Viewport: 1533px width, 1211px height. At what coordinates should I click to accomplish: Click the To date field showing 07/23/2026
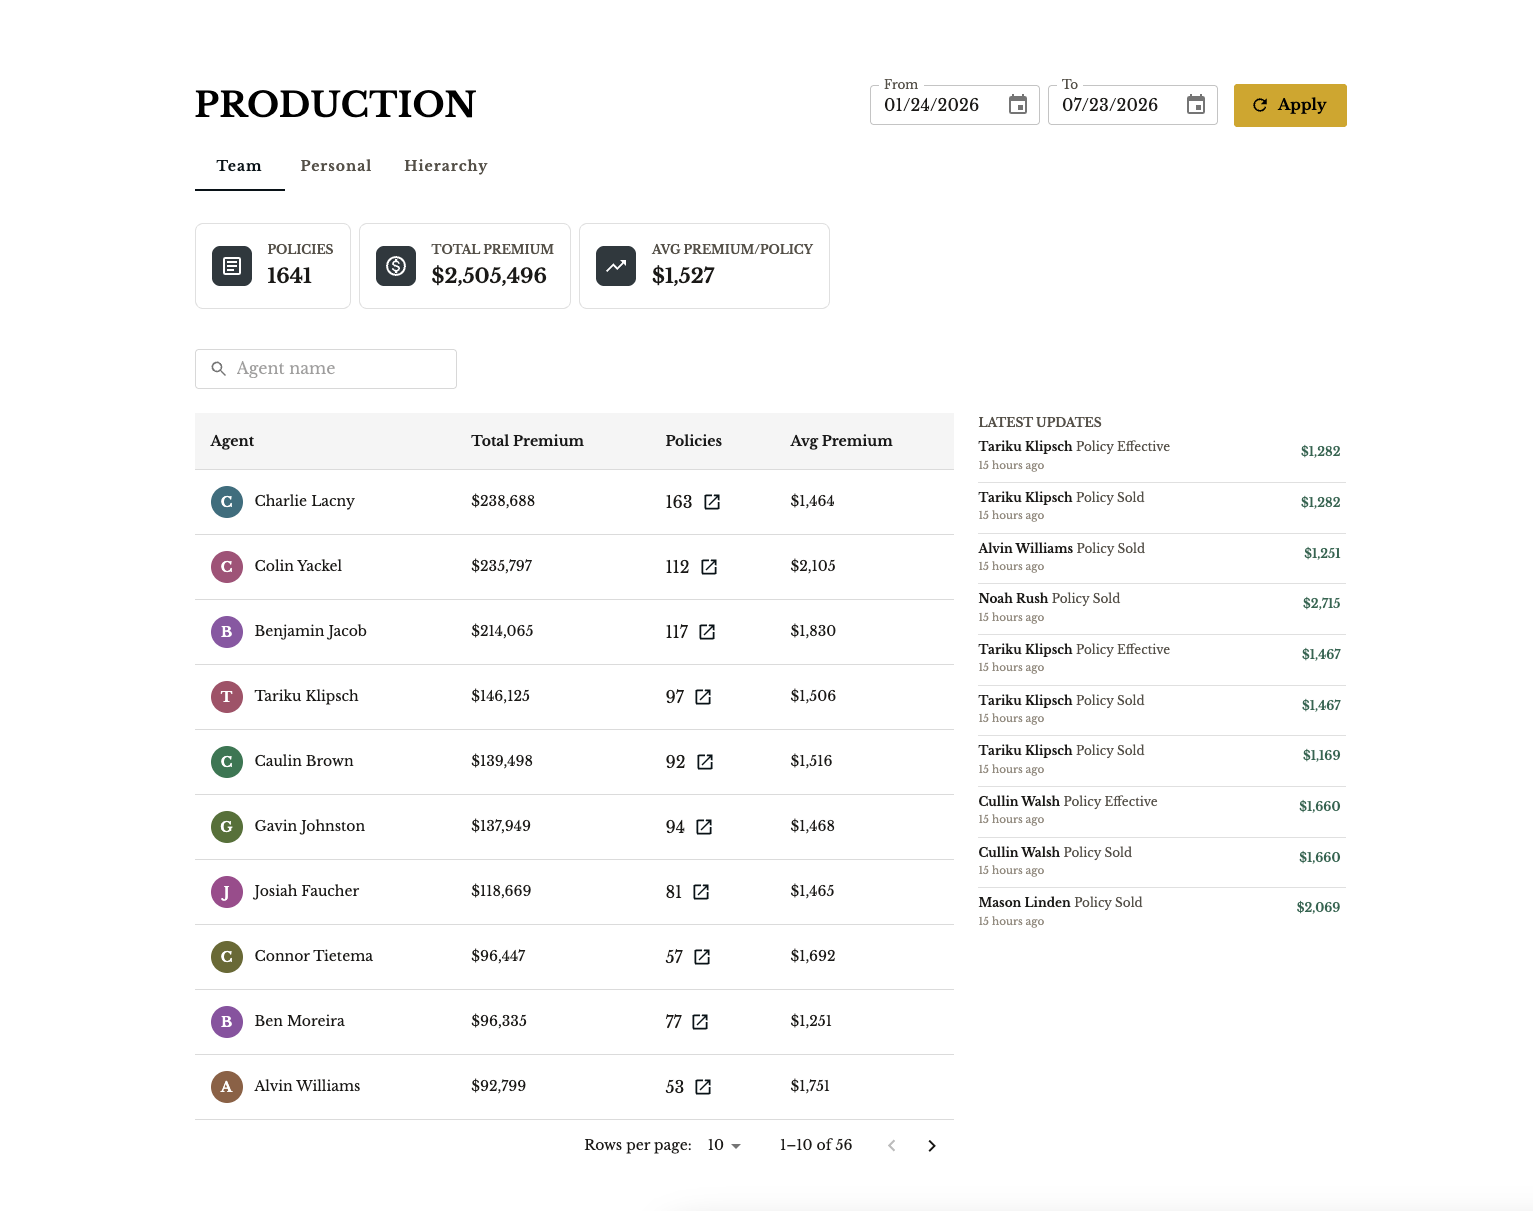point(1133,105)
